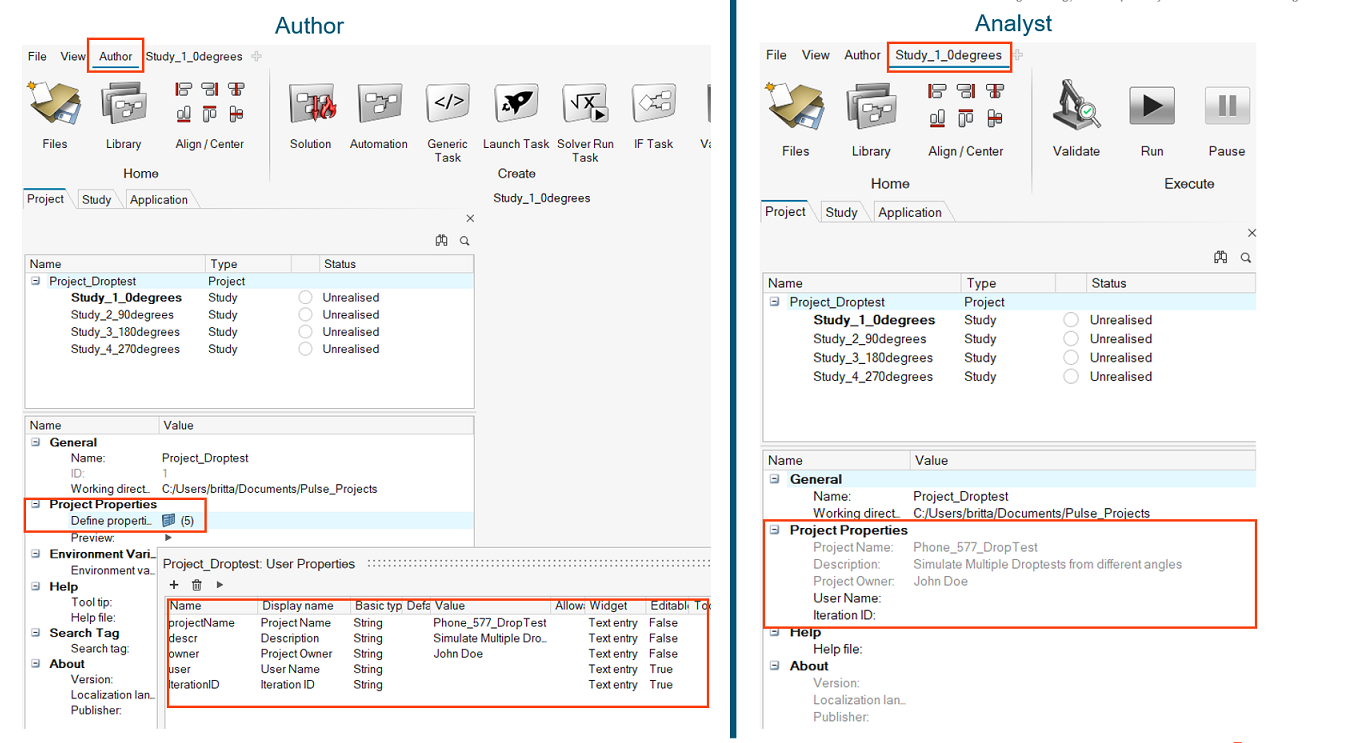The image size is (1367, 743).
Task: Click the IterationID row name
Action: point(195,685)
